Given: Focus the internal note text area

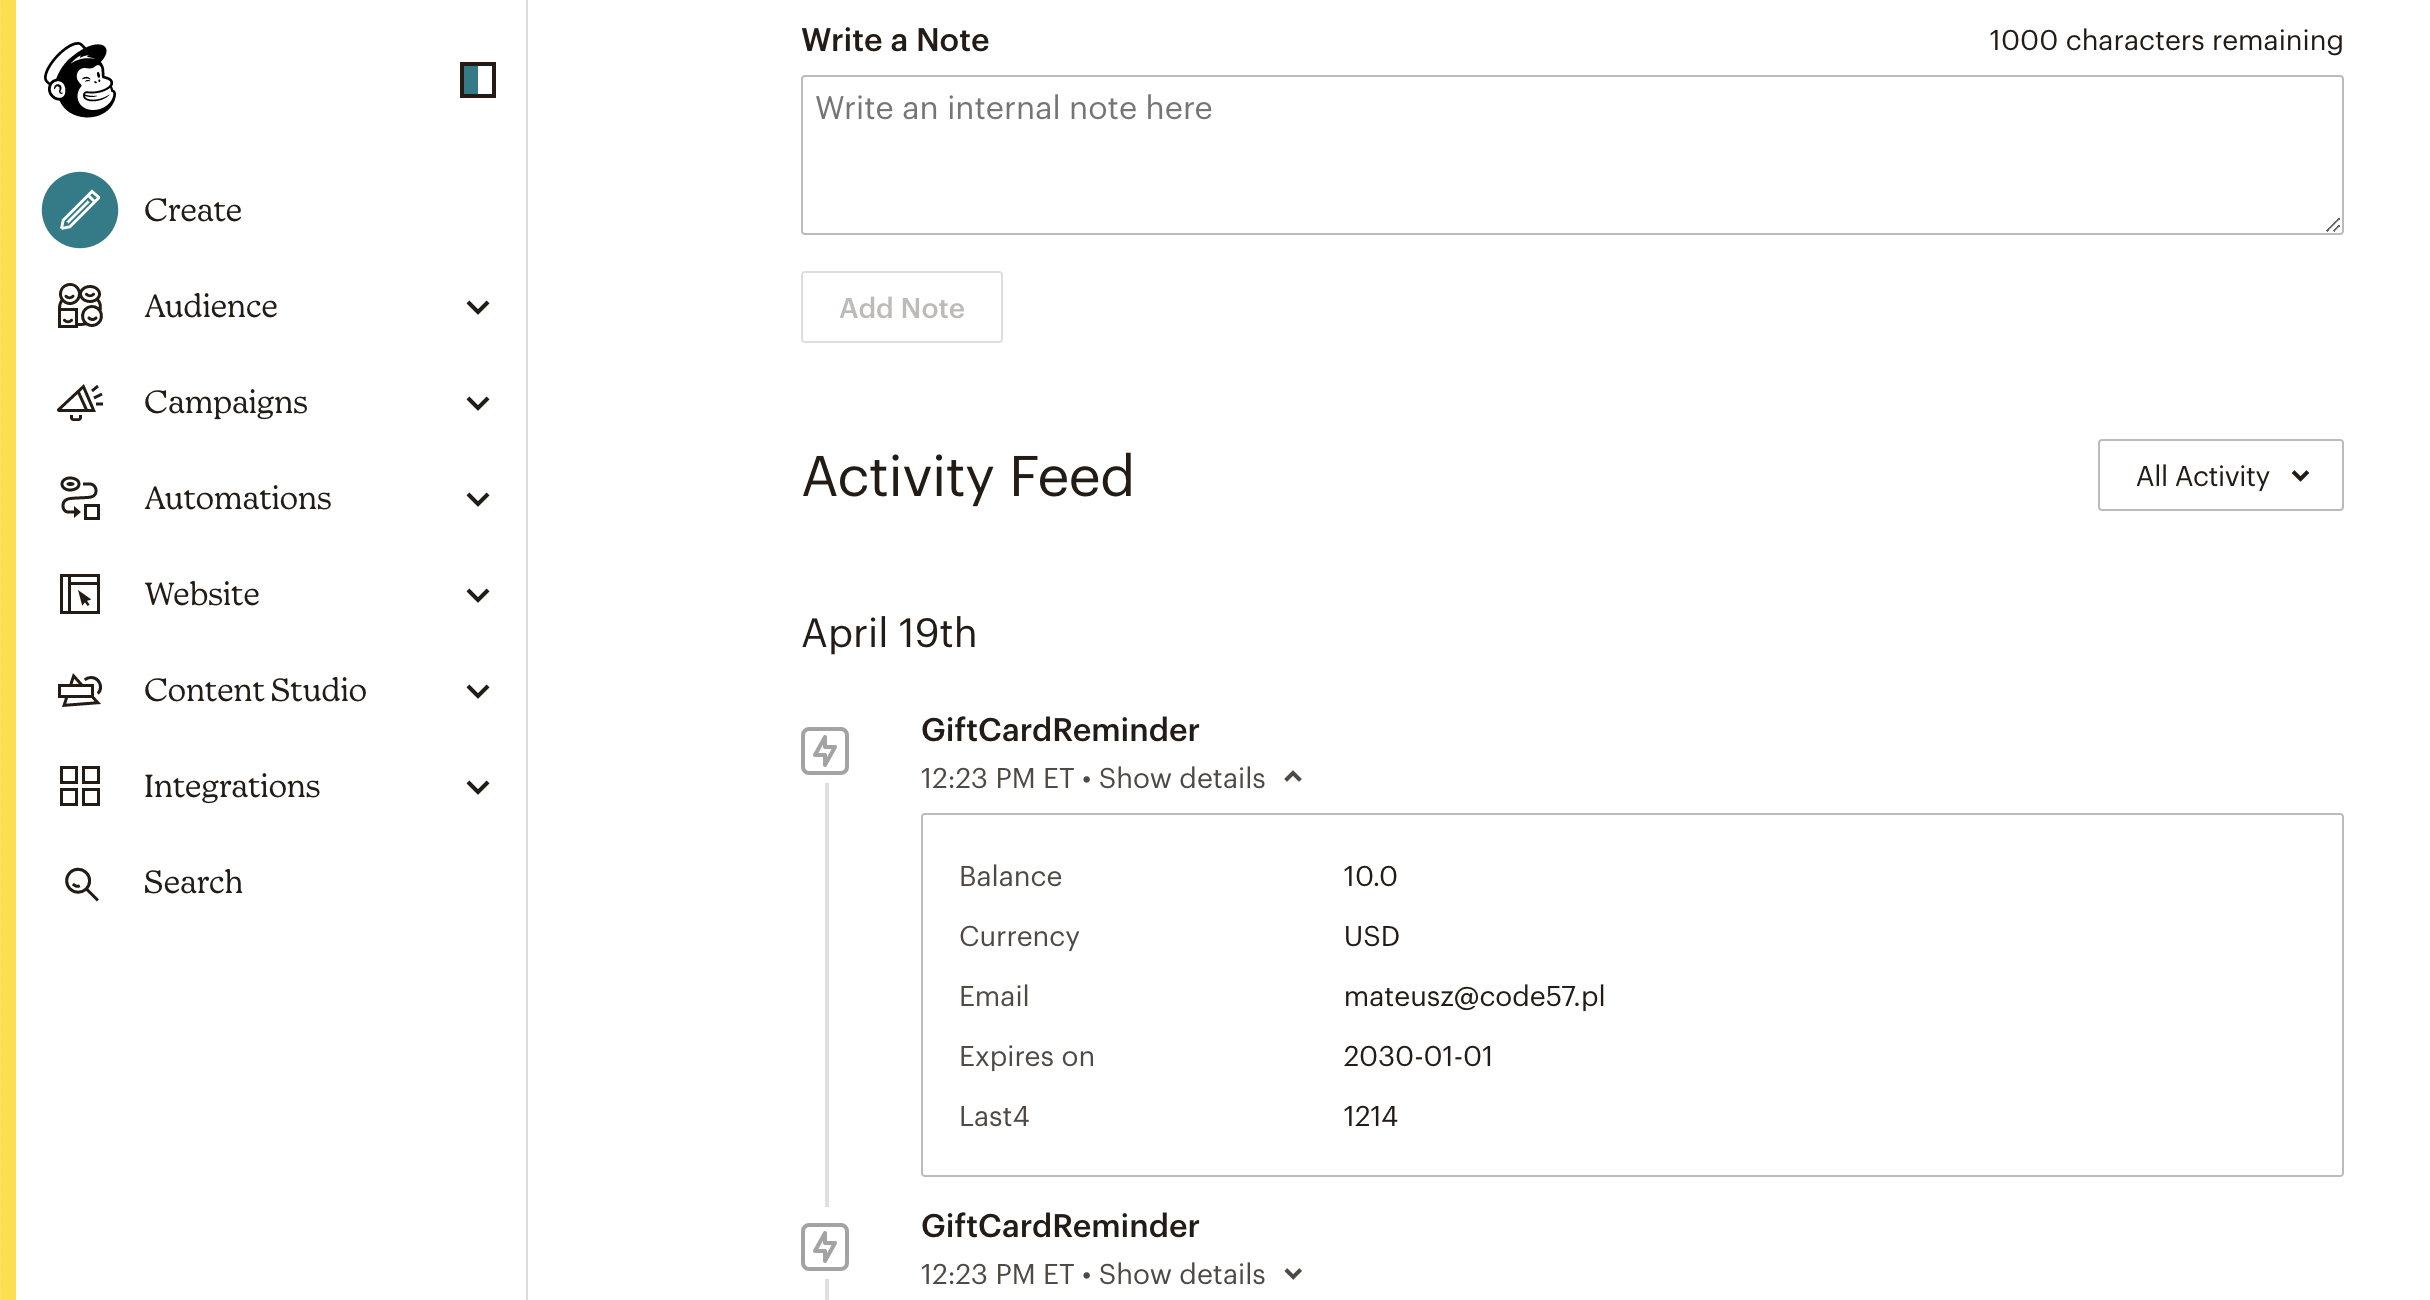Looking at the screenshot, I should 1572,155.
